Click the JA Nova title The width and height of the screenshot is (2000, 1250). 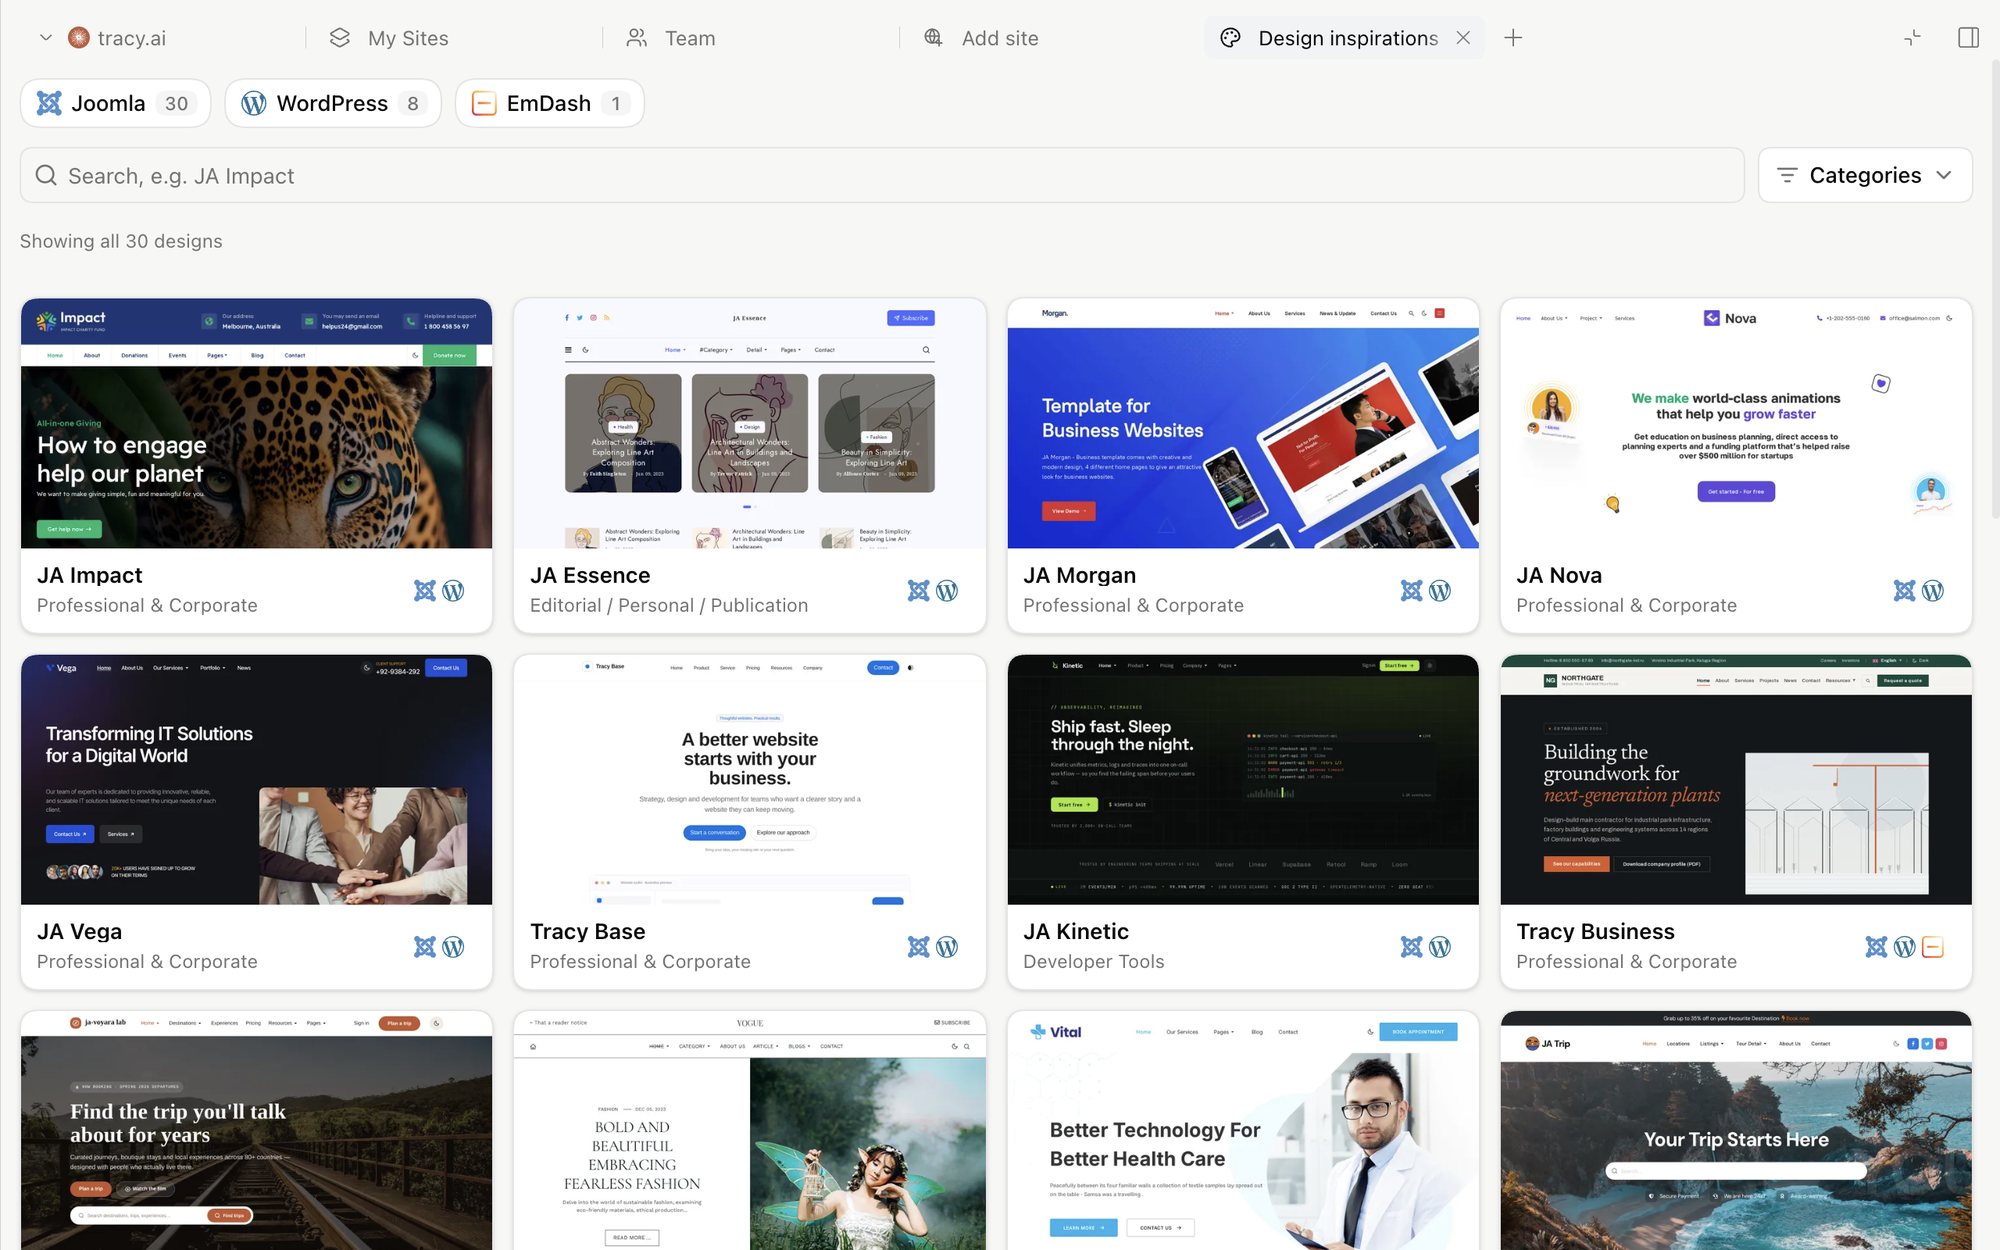pos(1559,575)
